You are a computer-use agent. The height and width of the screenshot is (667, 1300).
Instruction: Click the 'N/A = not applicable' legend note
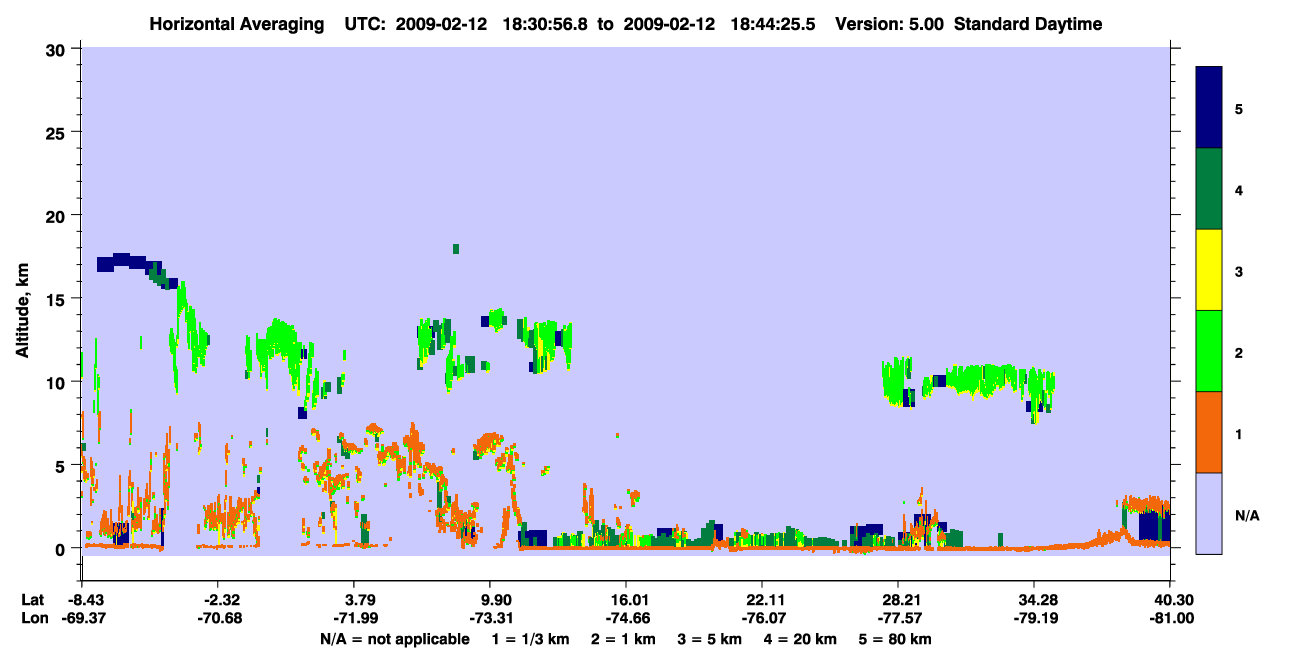pos(394,639)
